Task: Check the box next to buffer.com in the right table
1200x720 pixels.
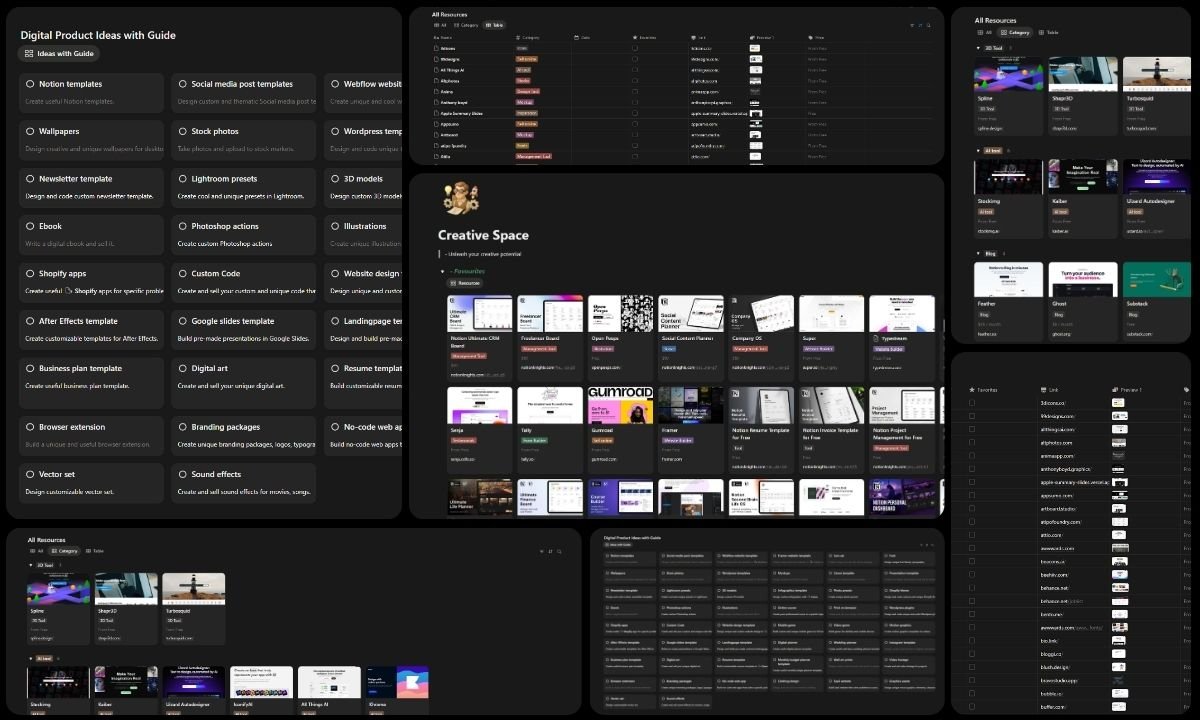Action: (x=972, y=706)
